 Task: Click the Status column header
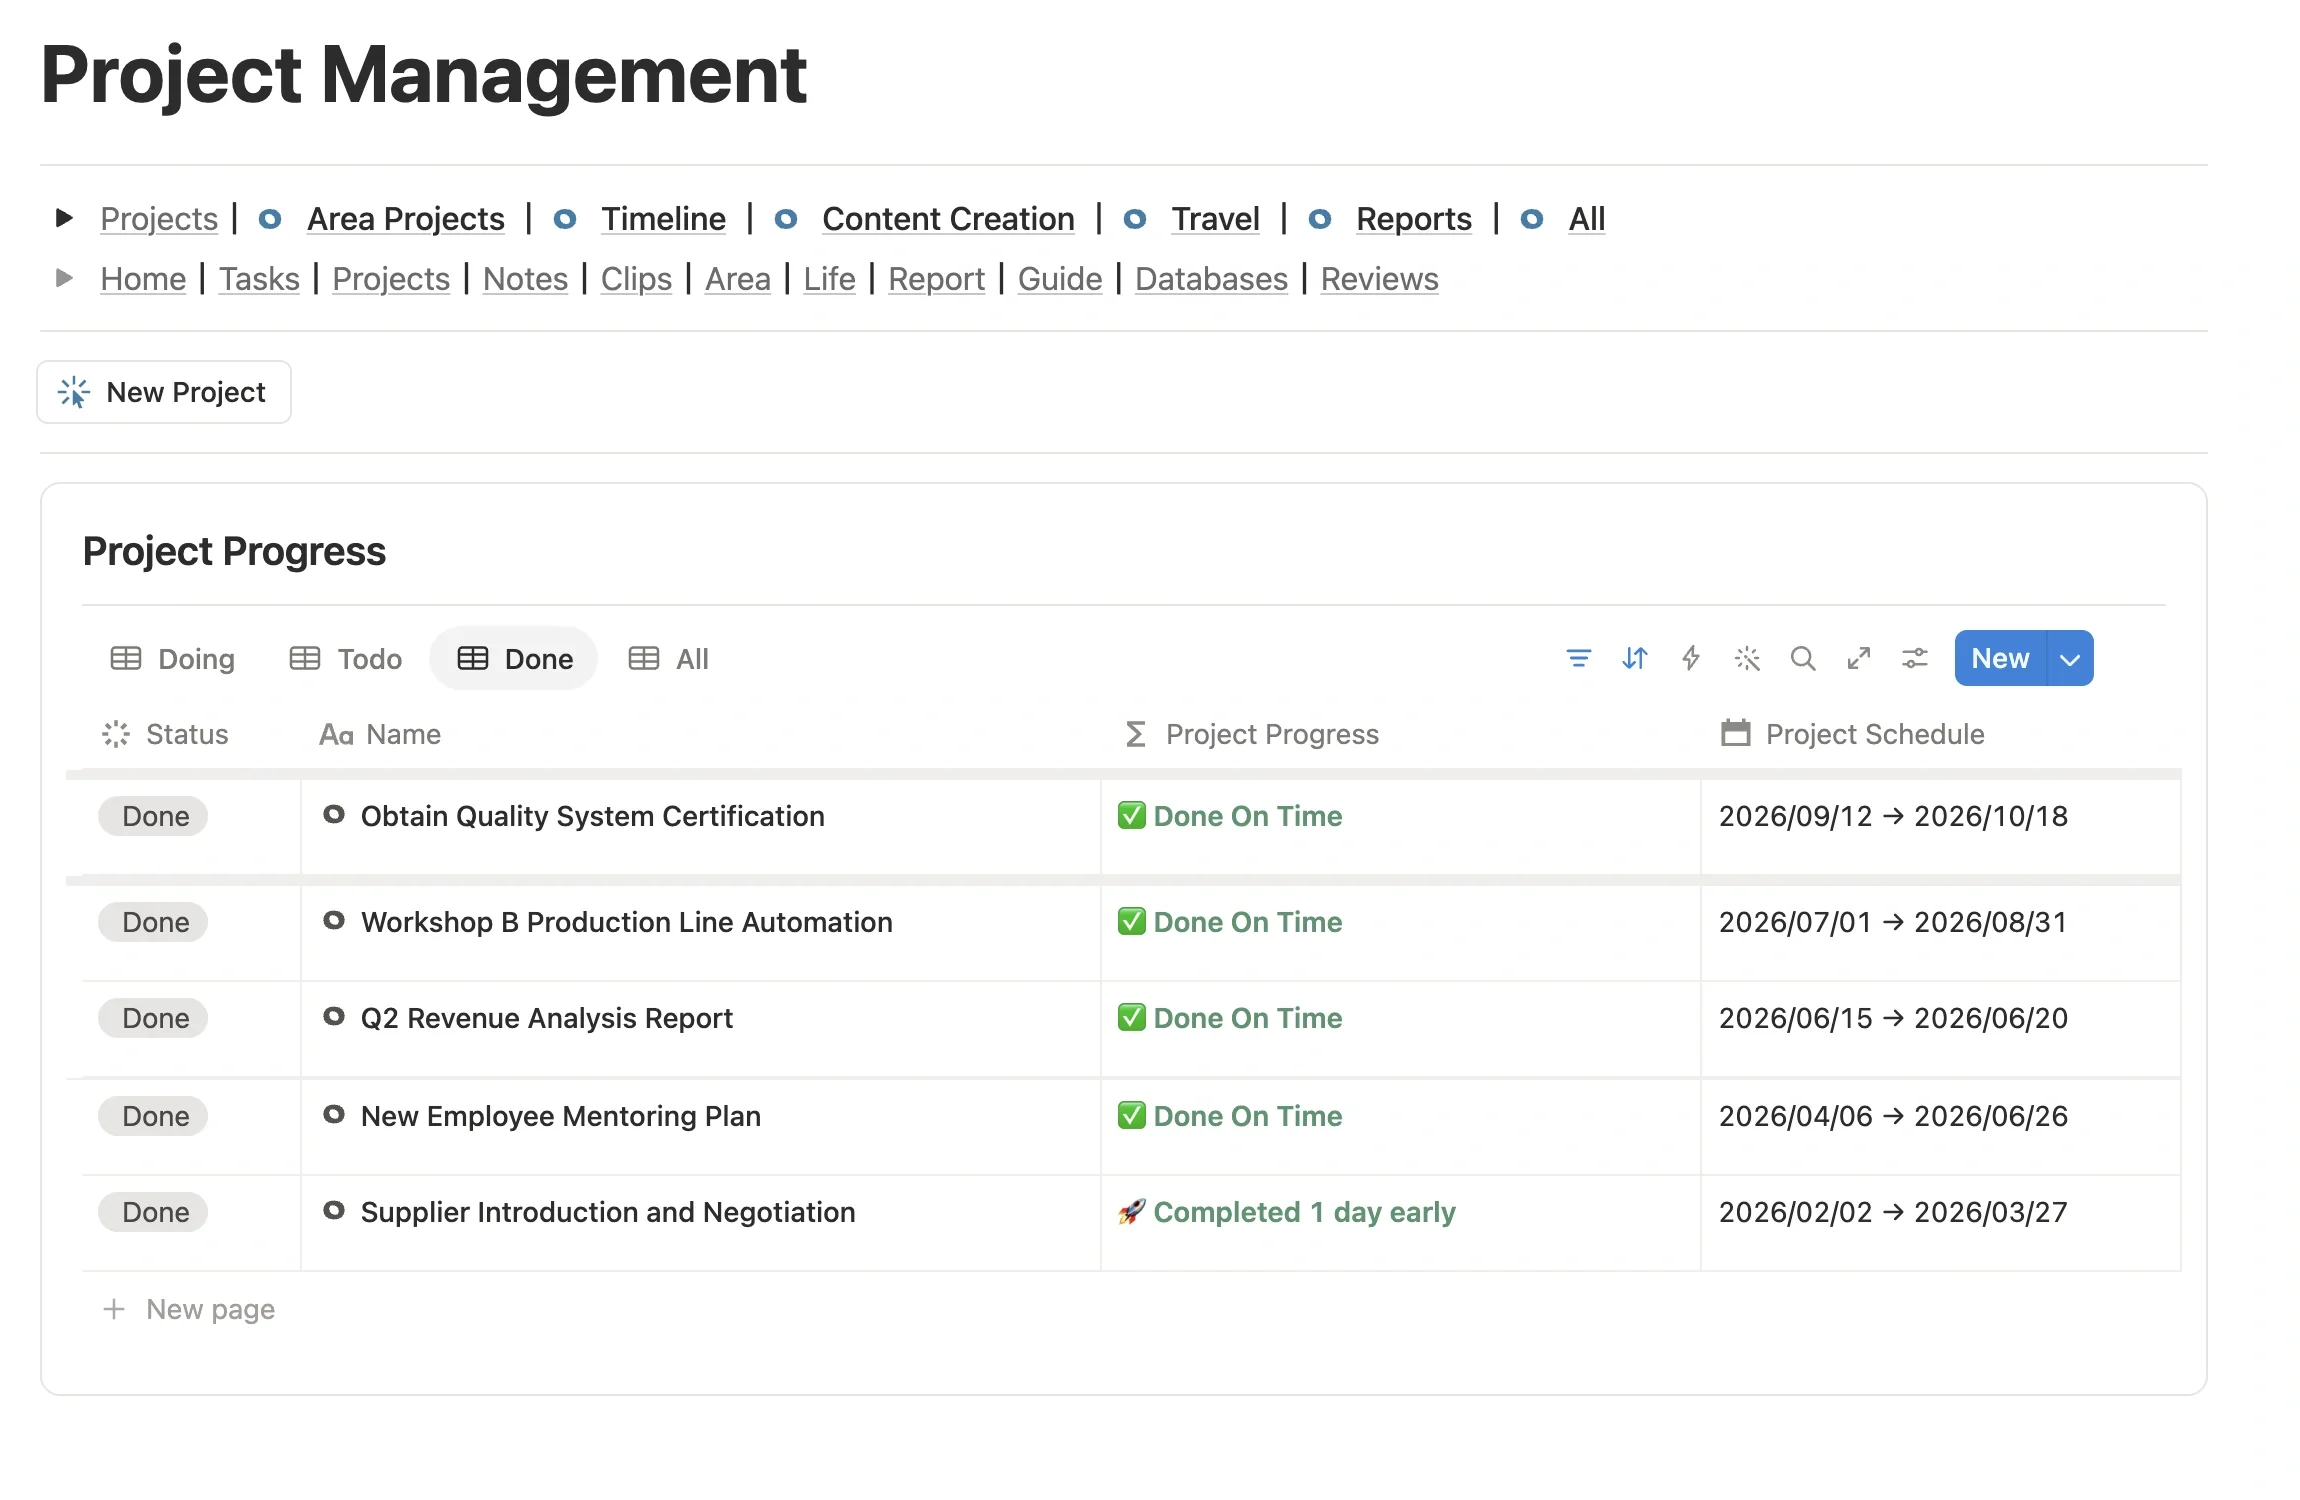(165, 734)
